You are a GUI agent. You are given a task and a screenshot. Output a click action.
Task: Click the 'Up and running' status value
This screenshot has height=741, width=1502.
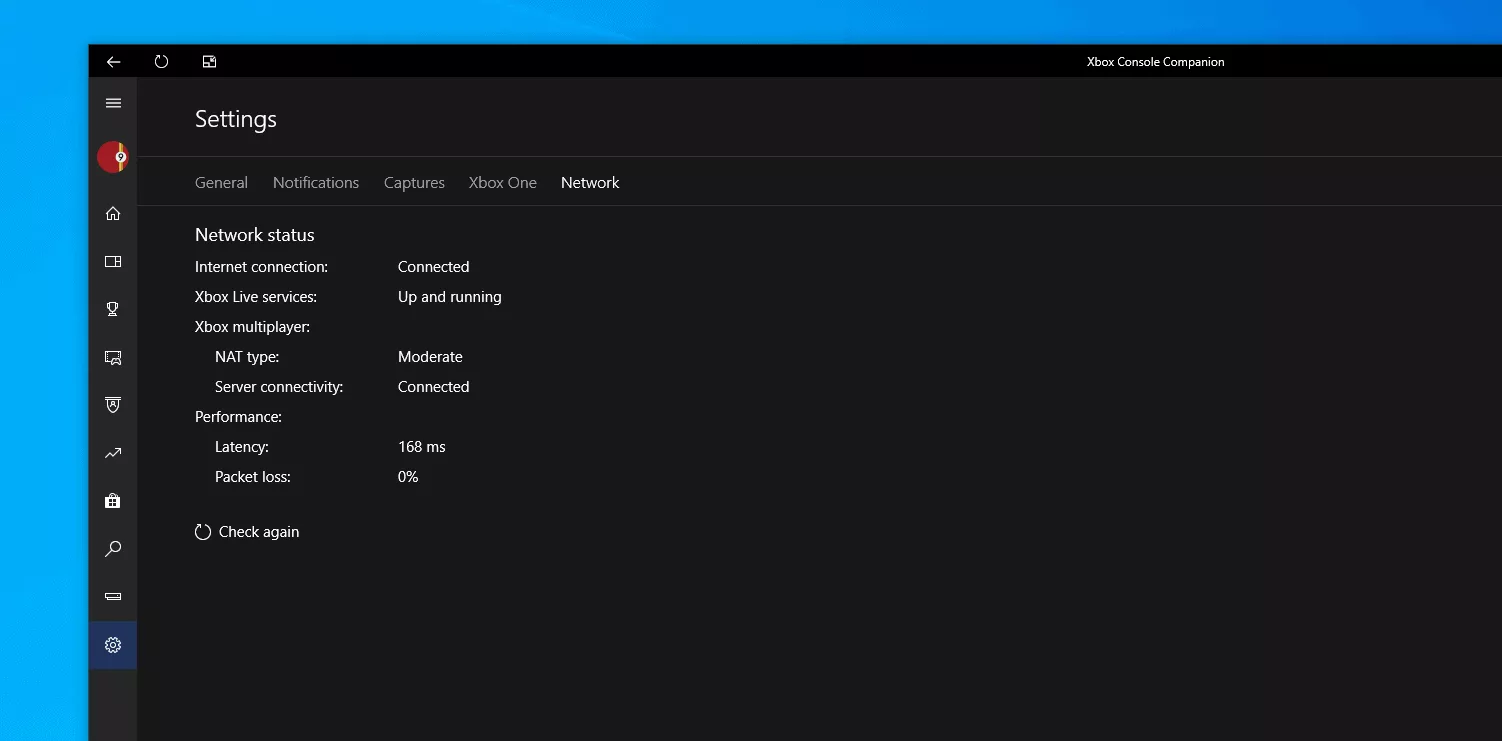click(x=450, y=297)
